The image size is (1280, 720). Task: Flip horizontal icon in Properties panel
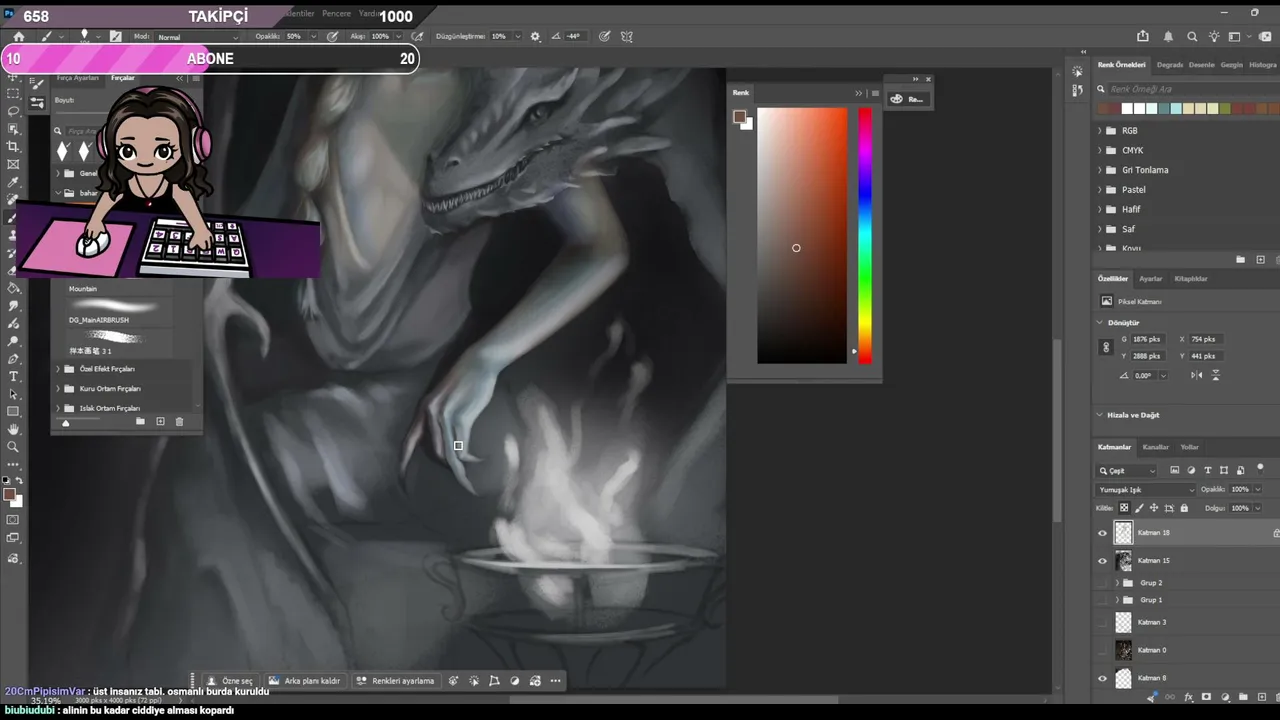pos(1197,375)
